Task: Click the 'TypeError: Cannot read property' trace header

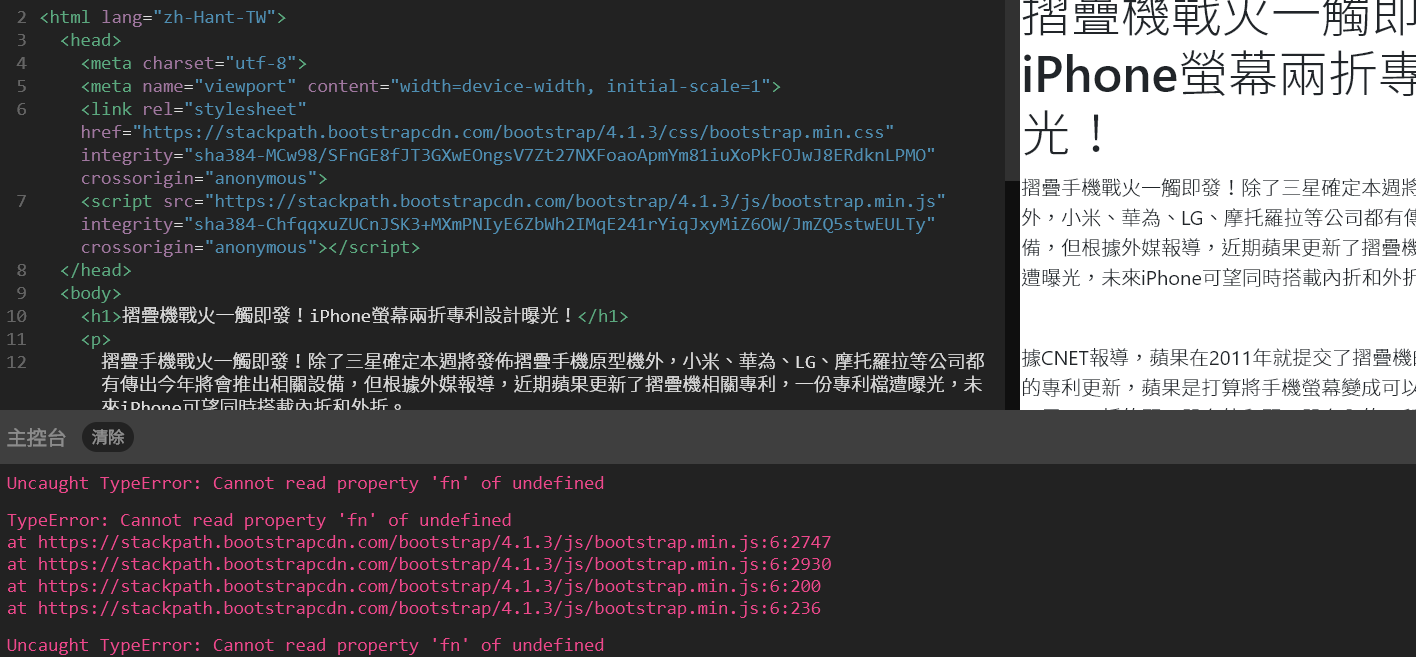Action: [x=259, y=520]
